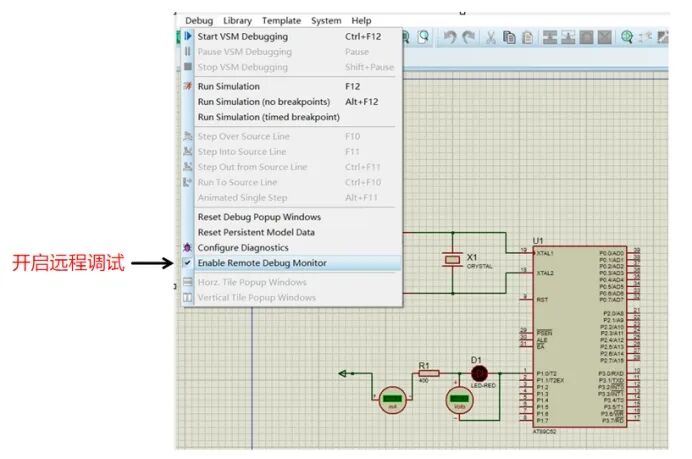Click the Paste toolbar icon
692x459 pixels.
point(527,38)
